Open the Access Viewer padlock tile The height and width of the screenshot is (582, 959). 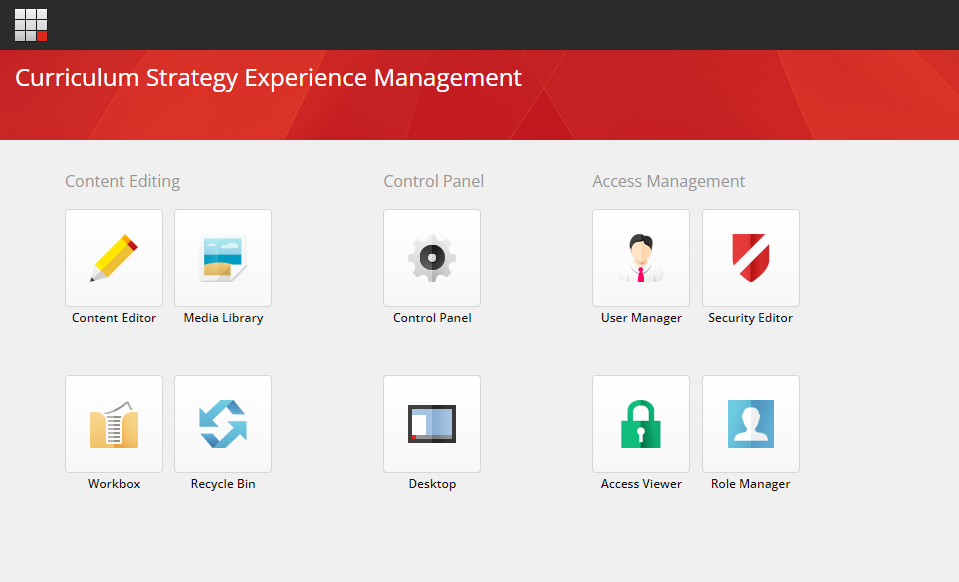coord(641,424)
